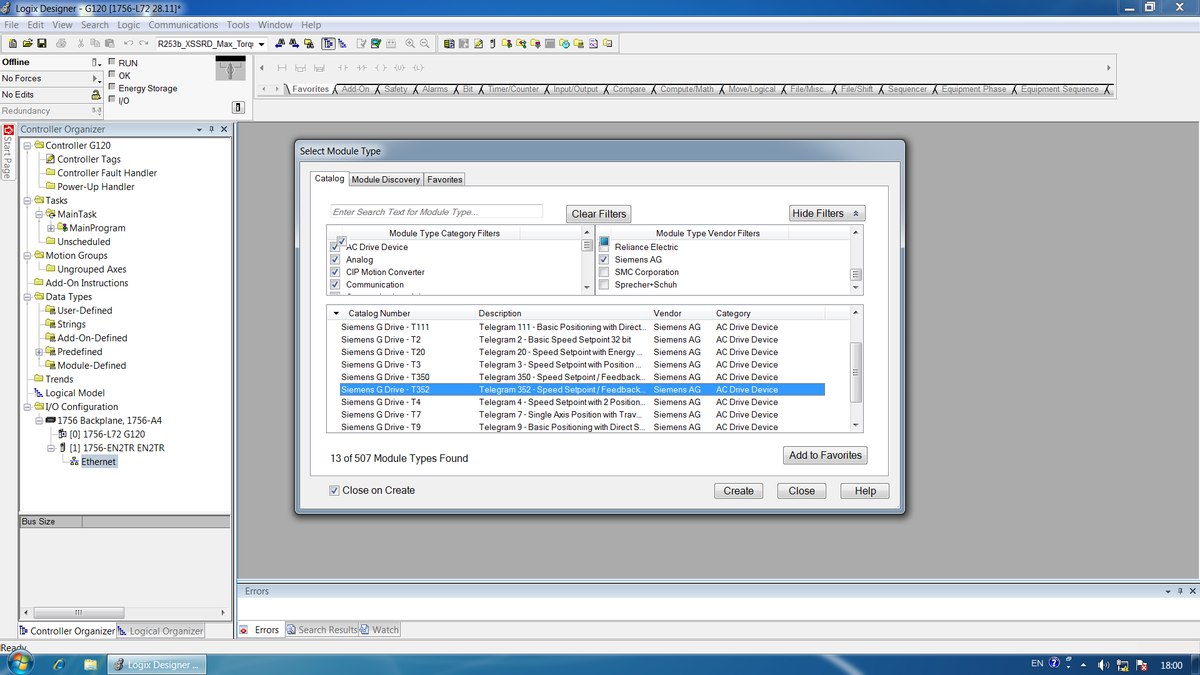The width and height of the screenshot is (1200, 675).
Task: Click the Controller Tags icon in tree
Action: 50,159
